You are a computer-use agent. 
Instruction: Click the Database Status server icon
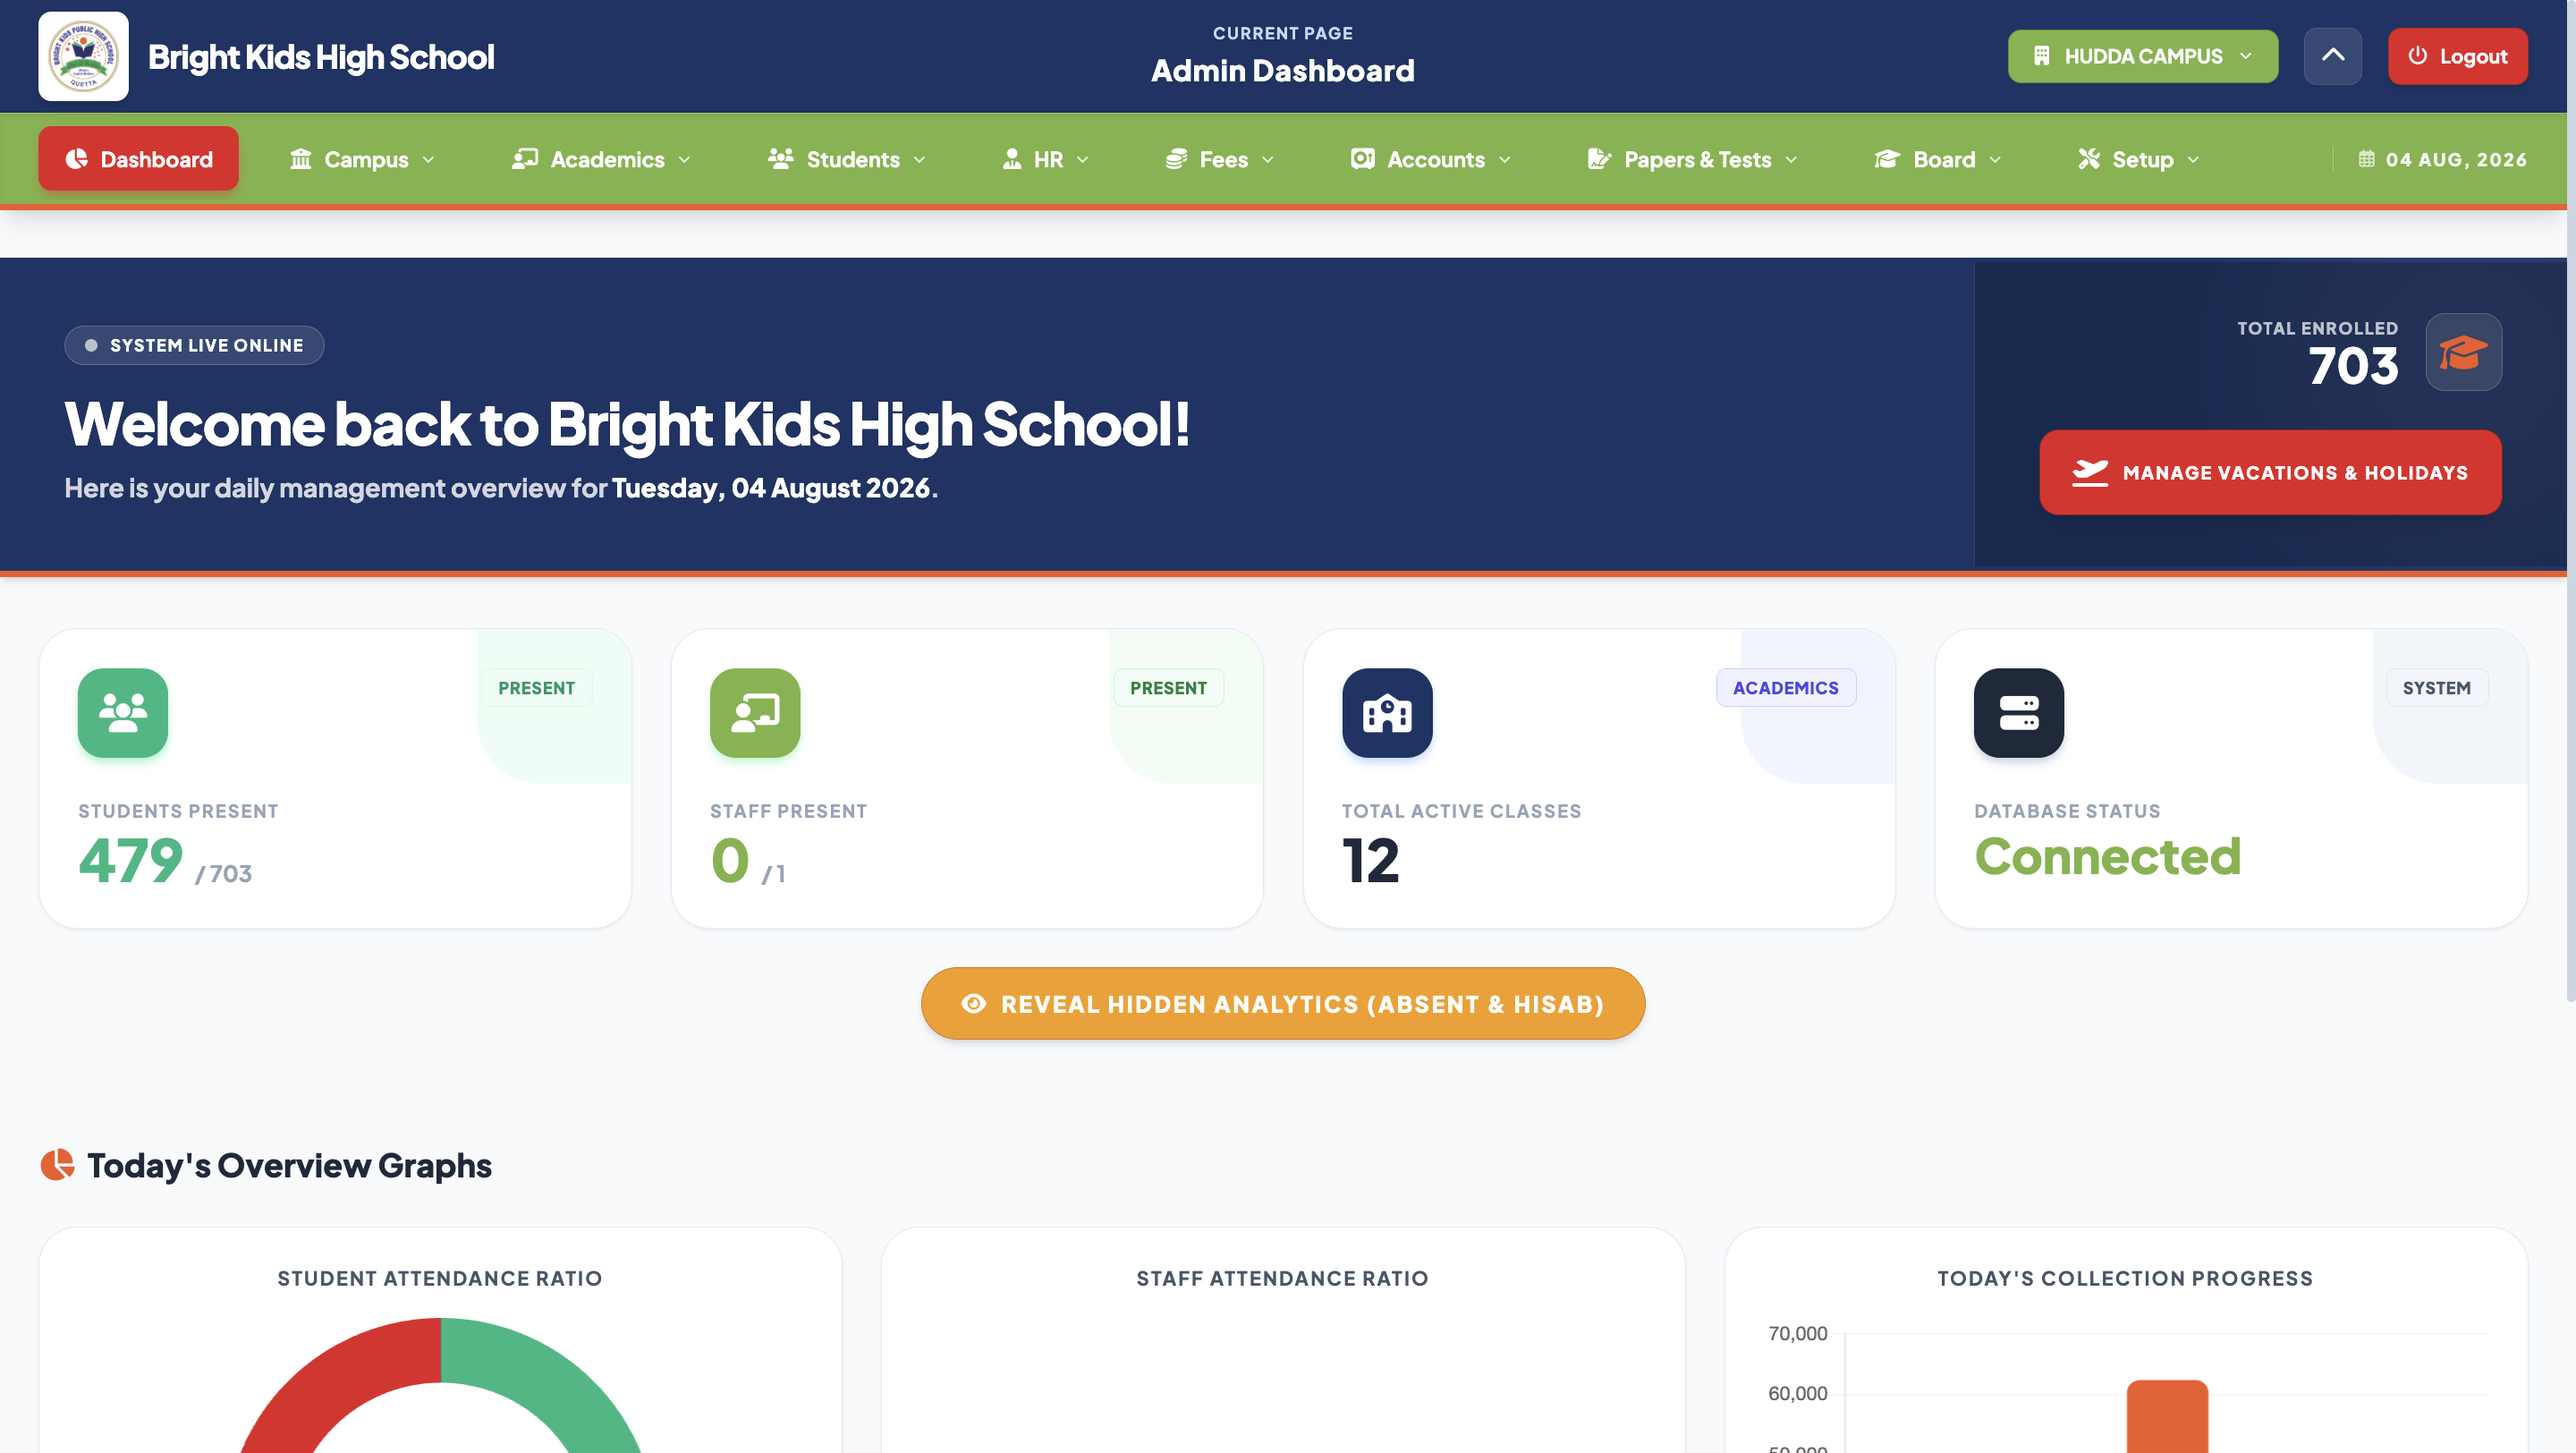[2019, 713]
